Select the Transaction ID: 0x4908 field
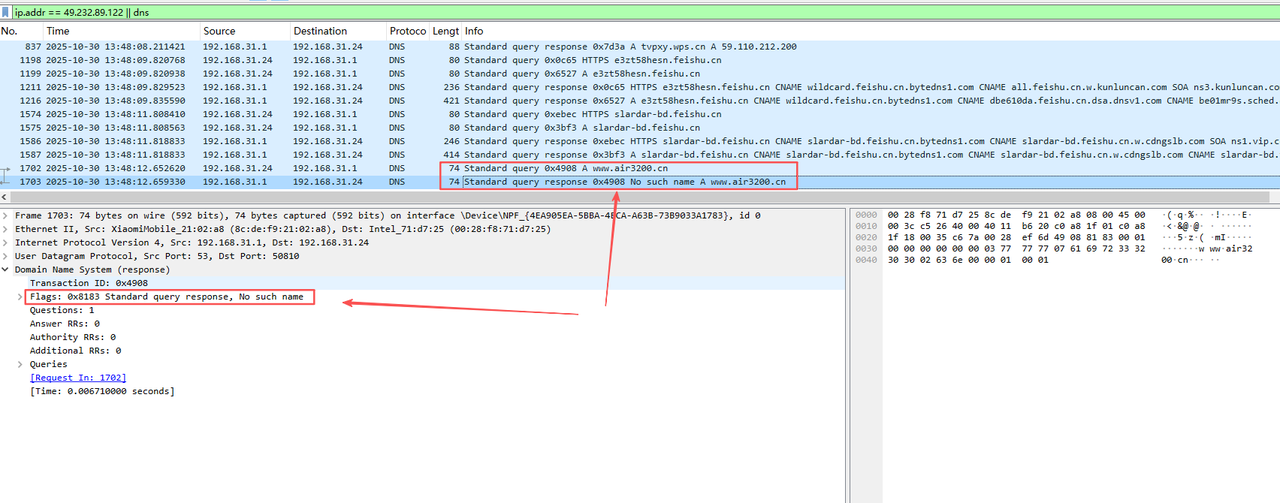 88,283
